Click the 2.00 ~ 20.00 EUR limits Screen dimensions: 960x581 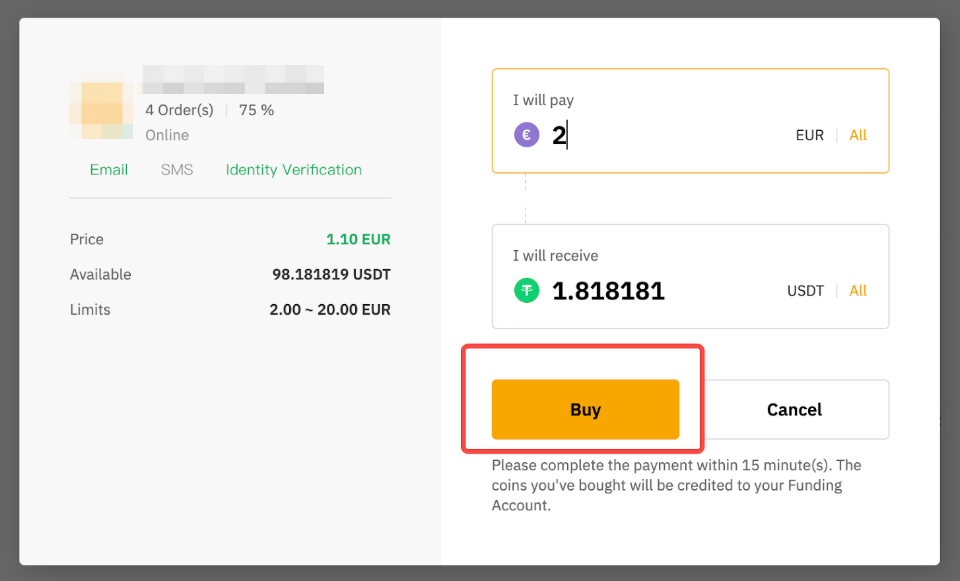(x=330, y=310)
